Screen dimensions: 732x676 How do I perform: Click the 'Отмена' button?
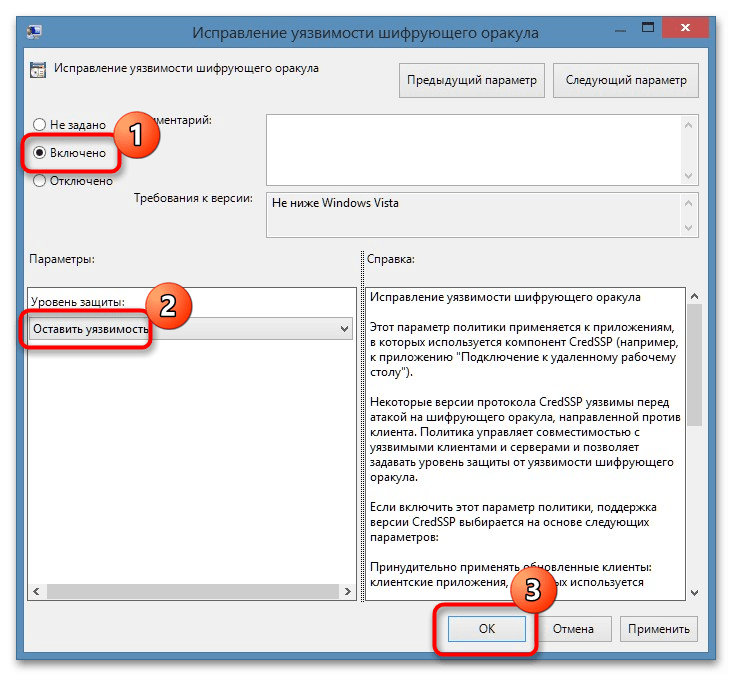[x=573, y=629]
